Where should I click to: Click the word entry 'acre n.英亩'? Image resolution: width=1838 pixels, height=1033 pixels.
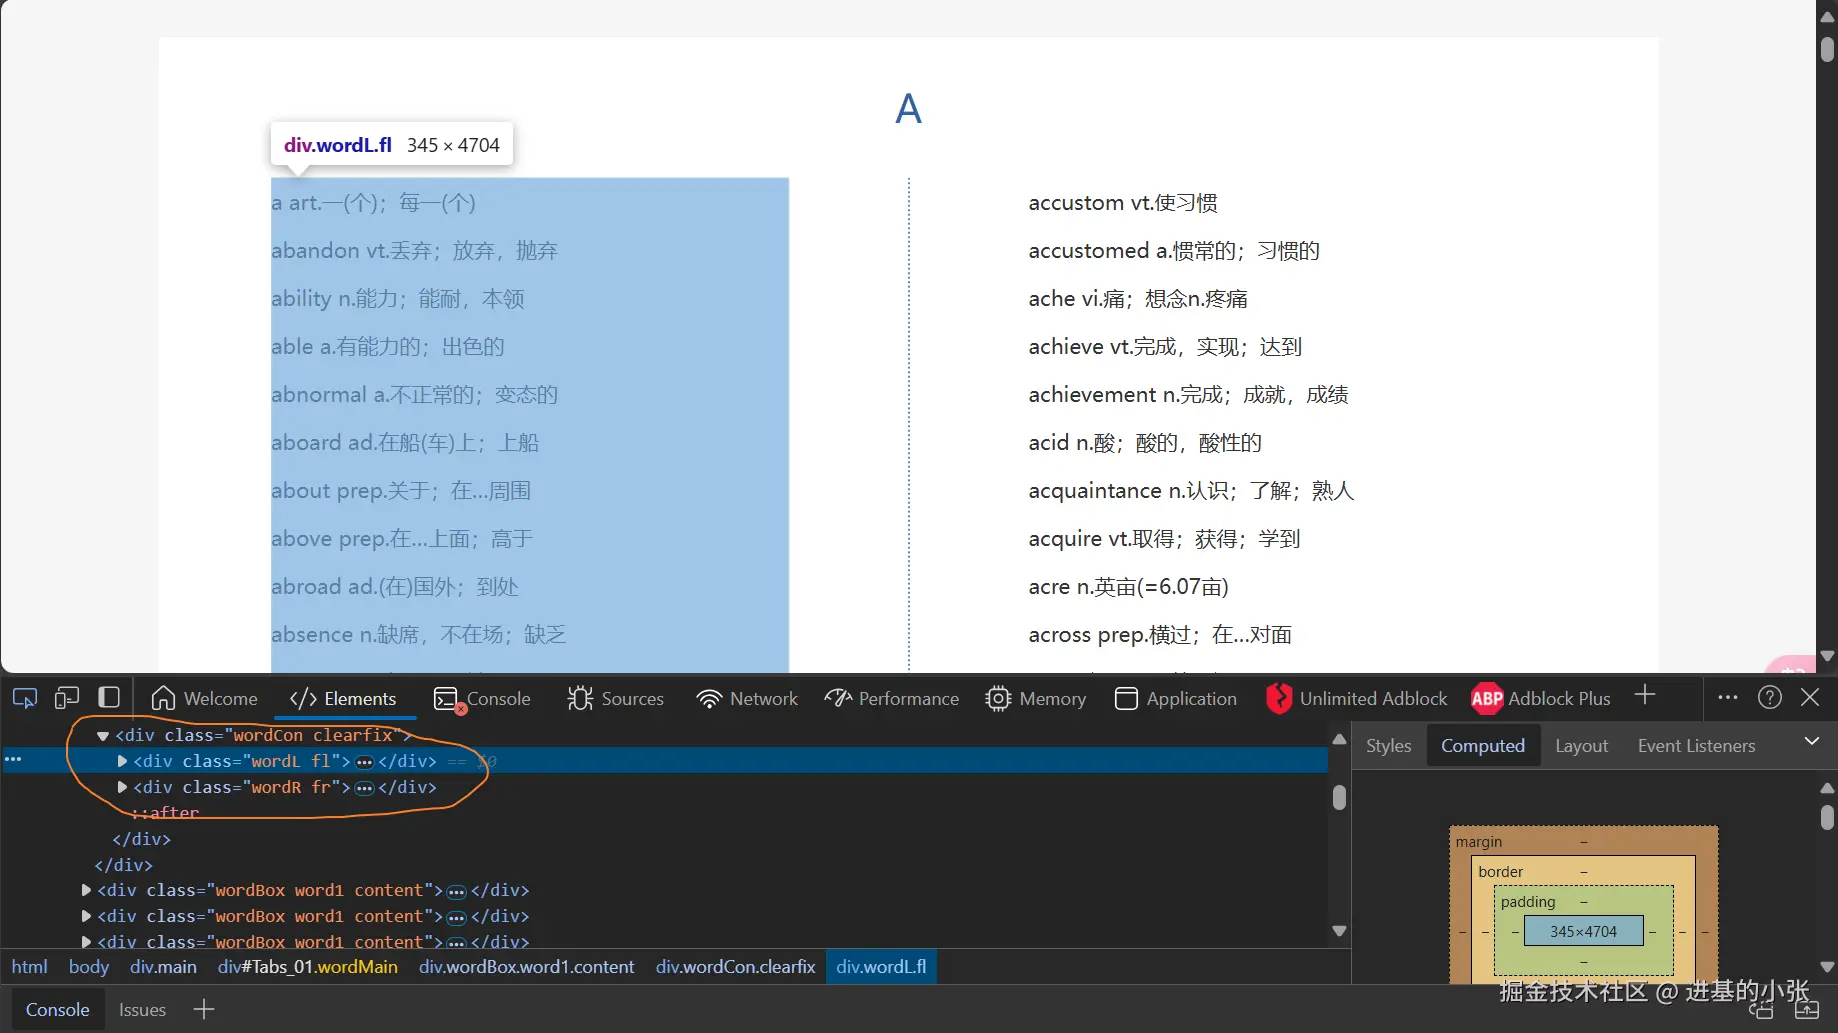point(1129,587)
